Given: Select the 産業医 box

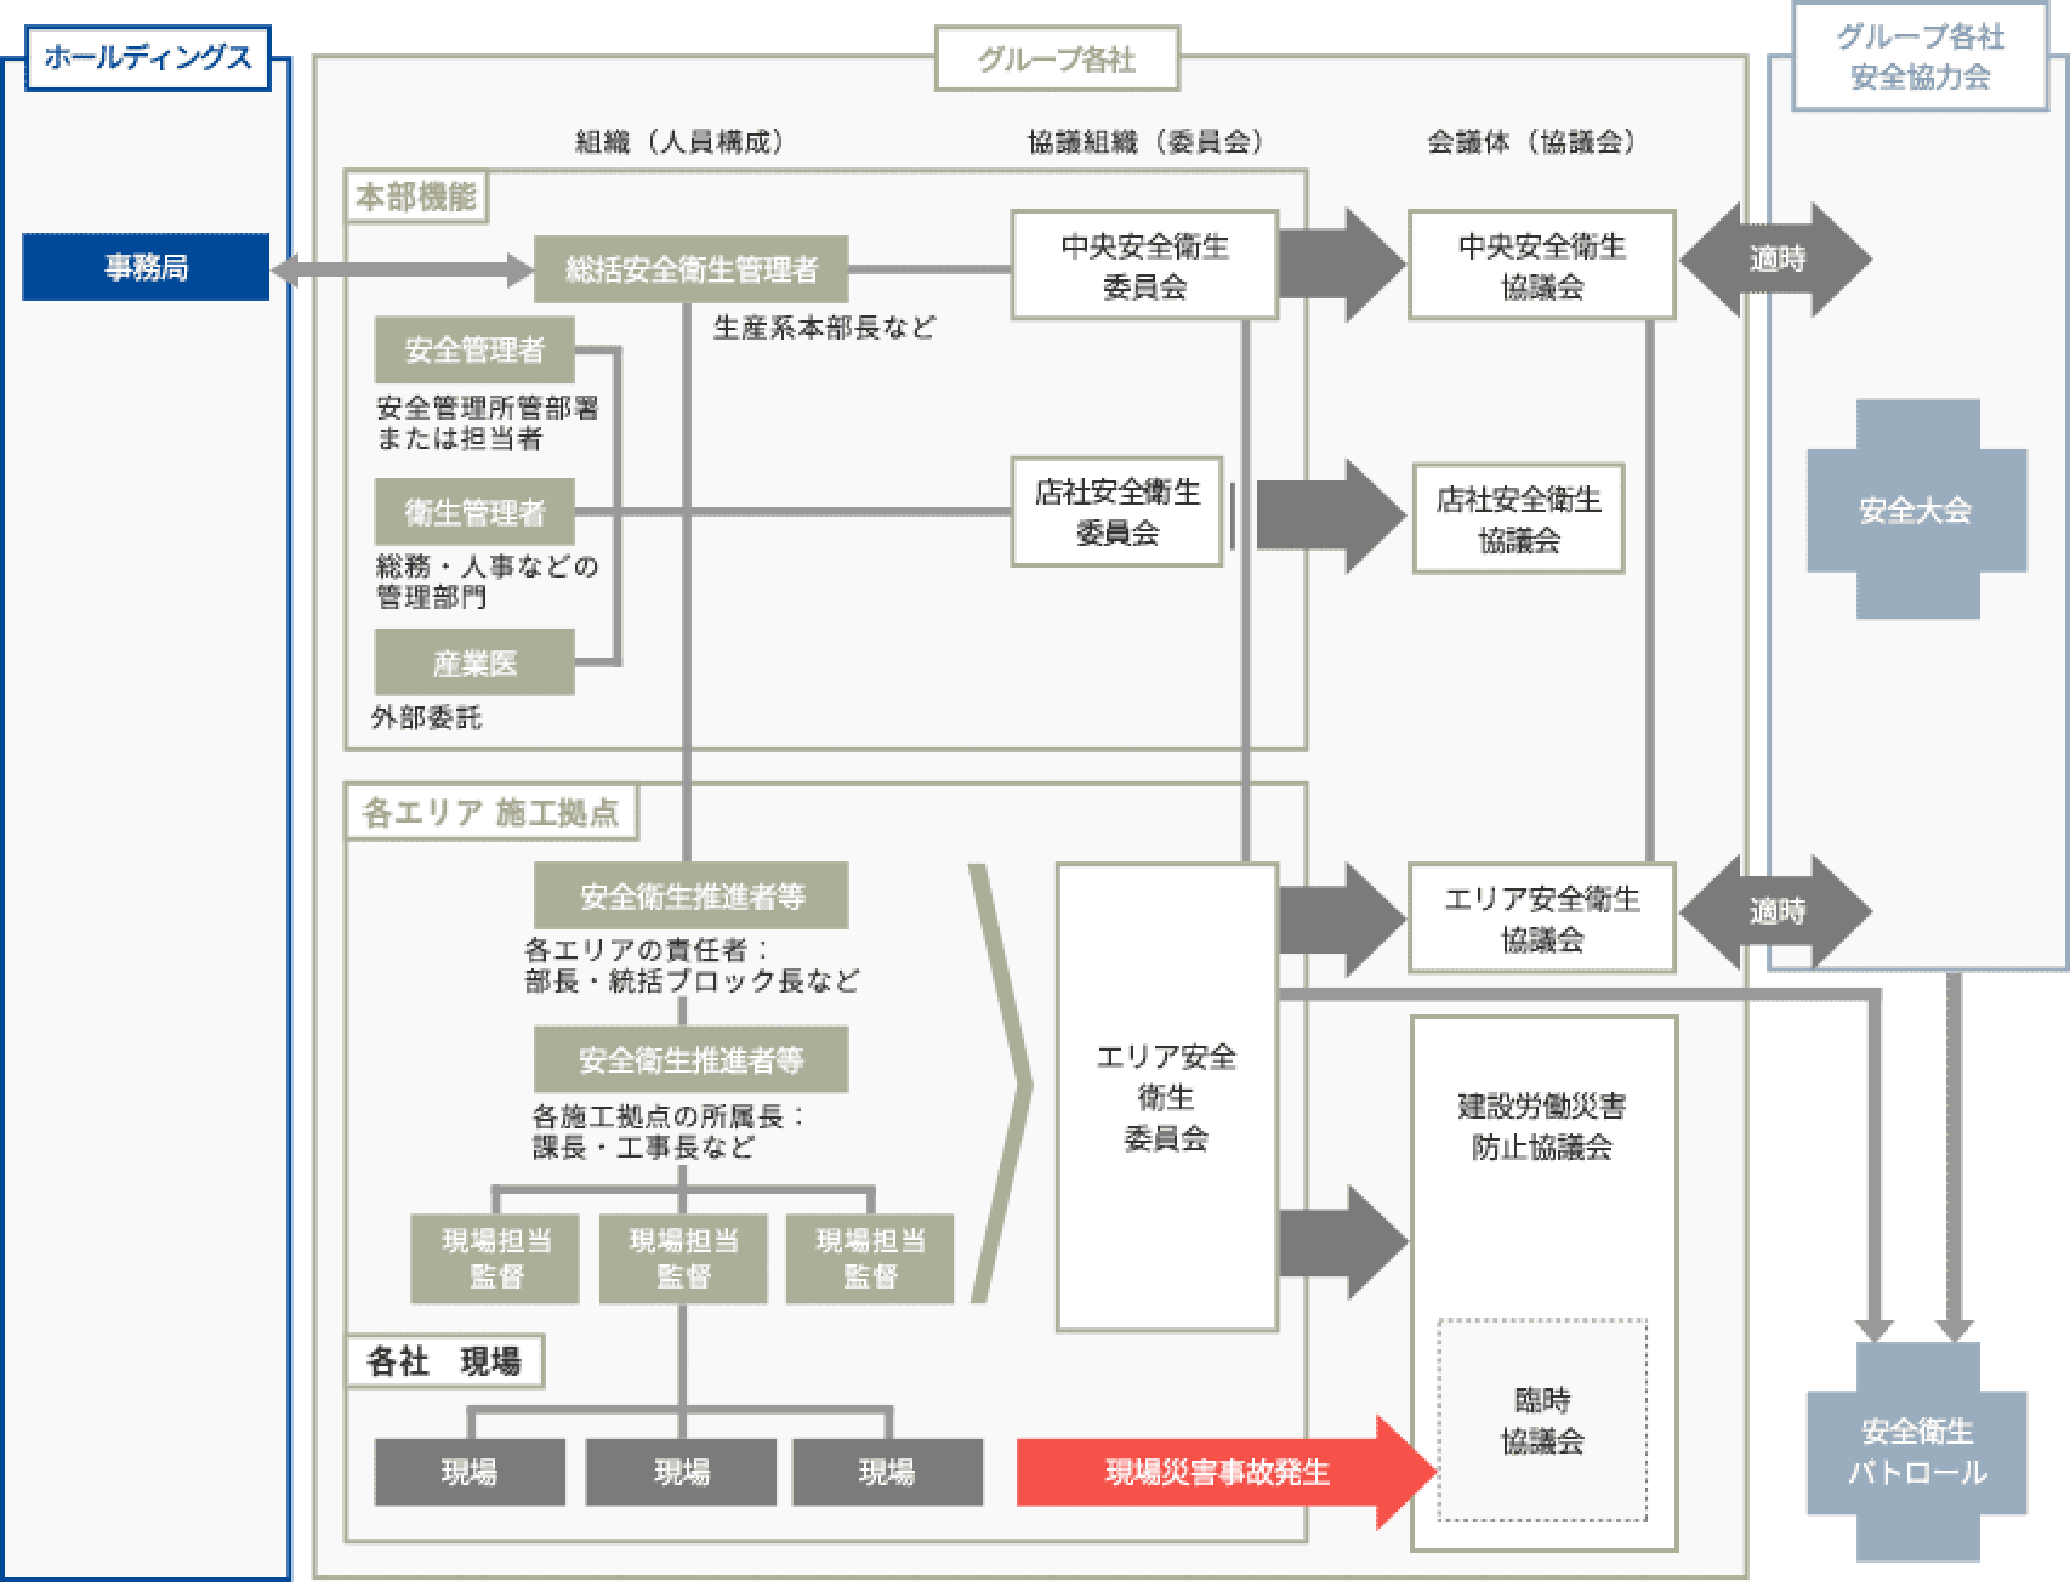Looking at the screenshot, I should point(475,662).
